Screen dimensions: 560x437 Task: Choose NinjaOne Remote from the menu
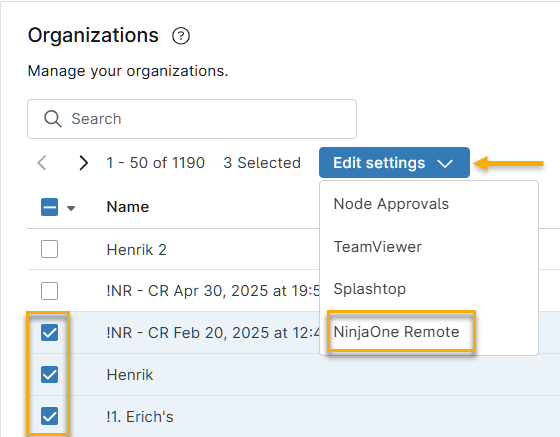pyautogui.click(x=429, y=332)
